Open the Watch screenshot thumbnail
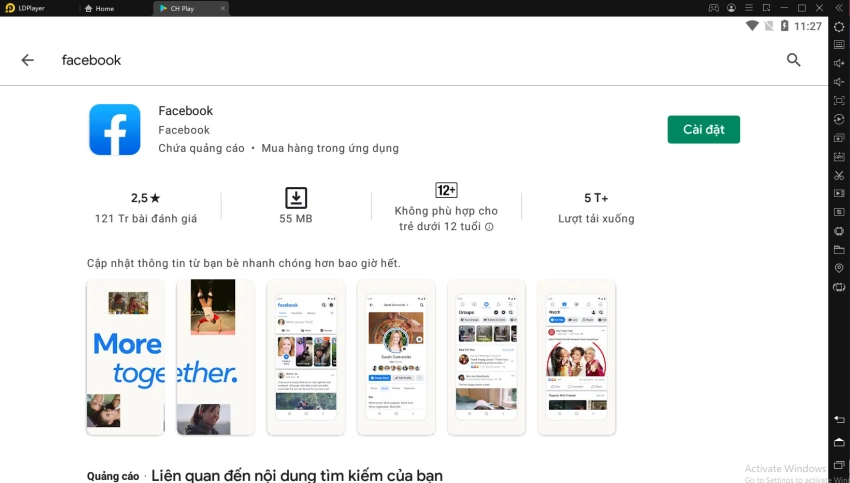850x483 pixels. coord(576,357)
